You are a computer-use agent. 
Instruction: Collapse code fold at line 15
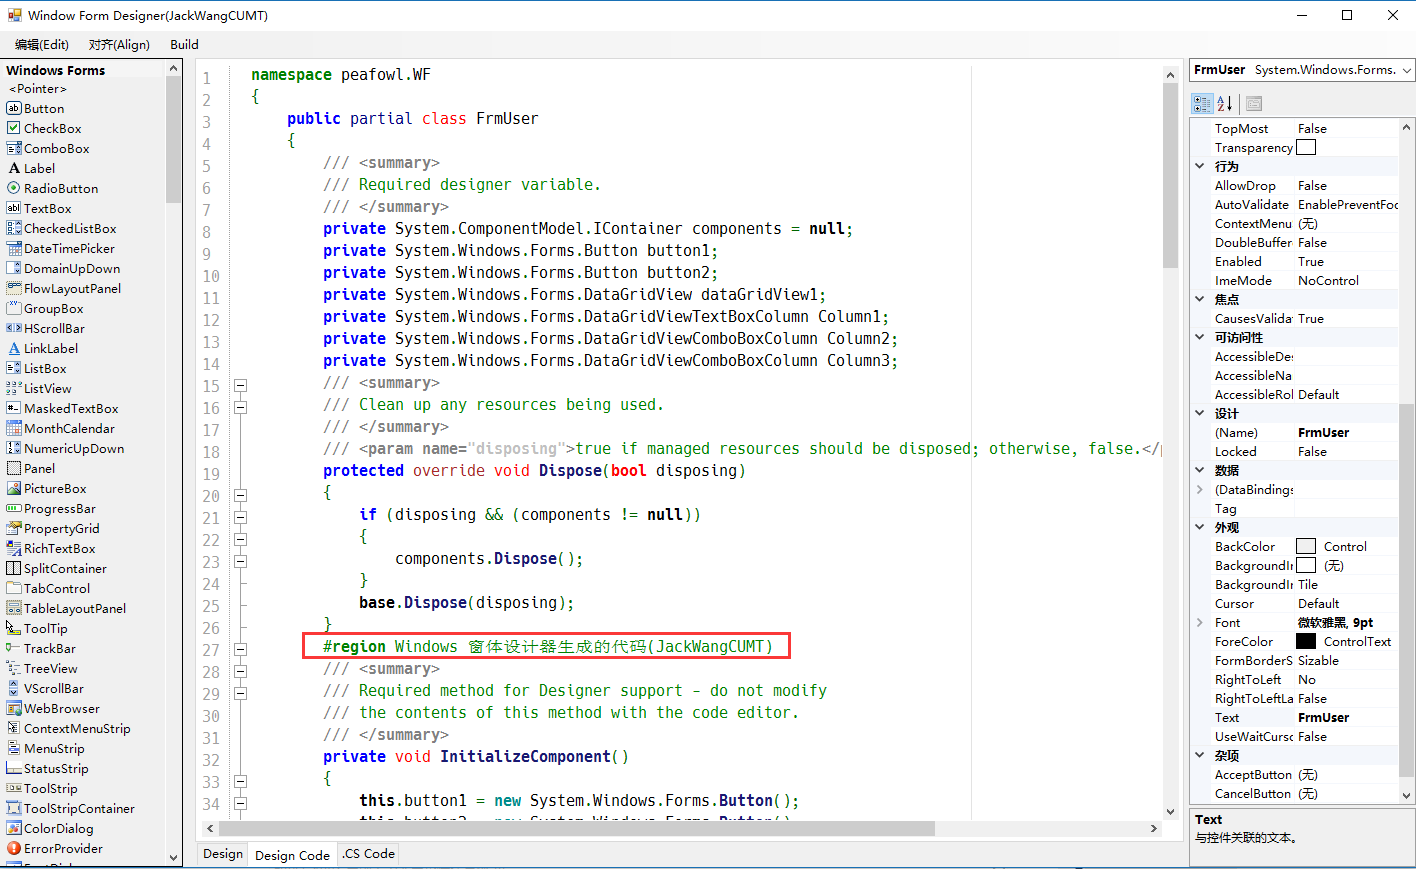click(240, 385)
